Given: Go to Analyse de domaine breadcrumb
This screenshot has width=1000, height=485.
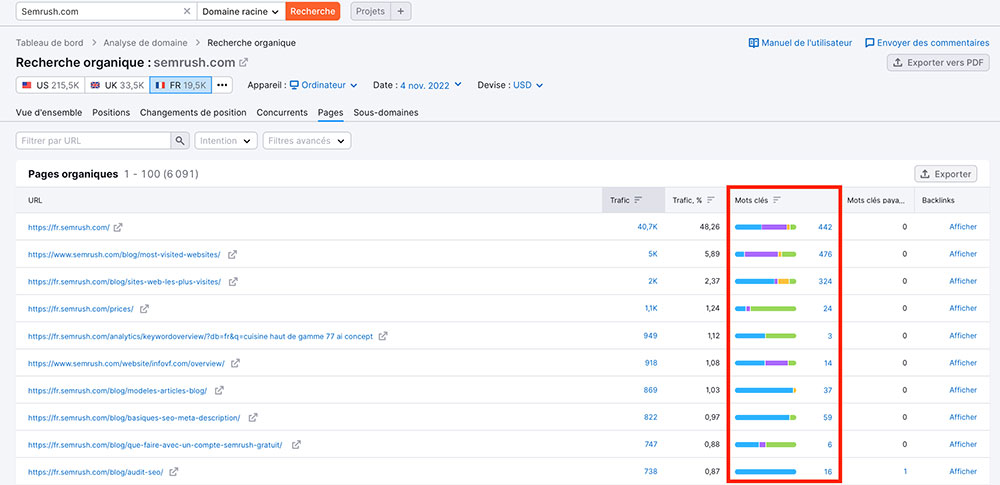Looking at the screenshot, I should coord(145,43).
